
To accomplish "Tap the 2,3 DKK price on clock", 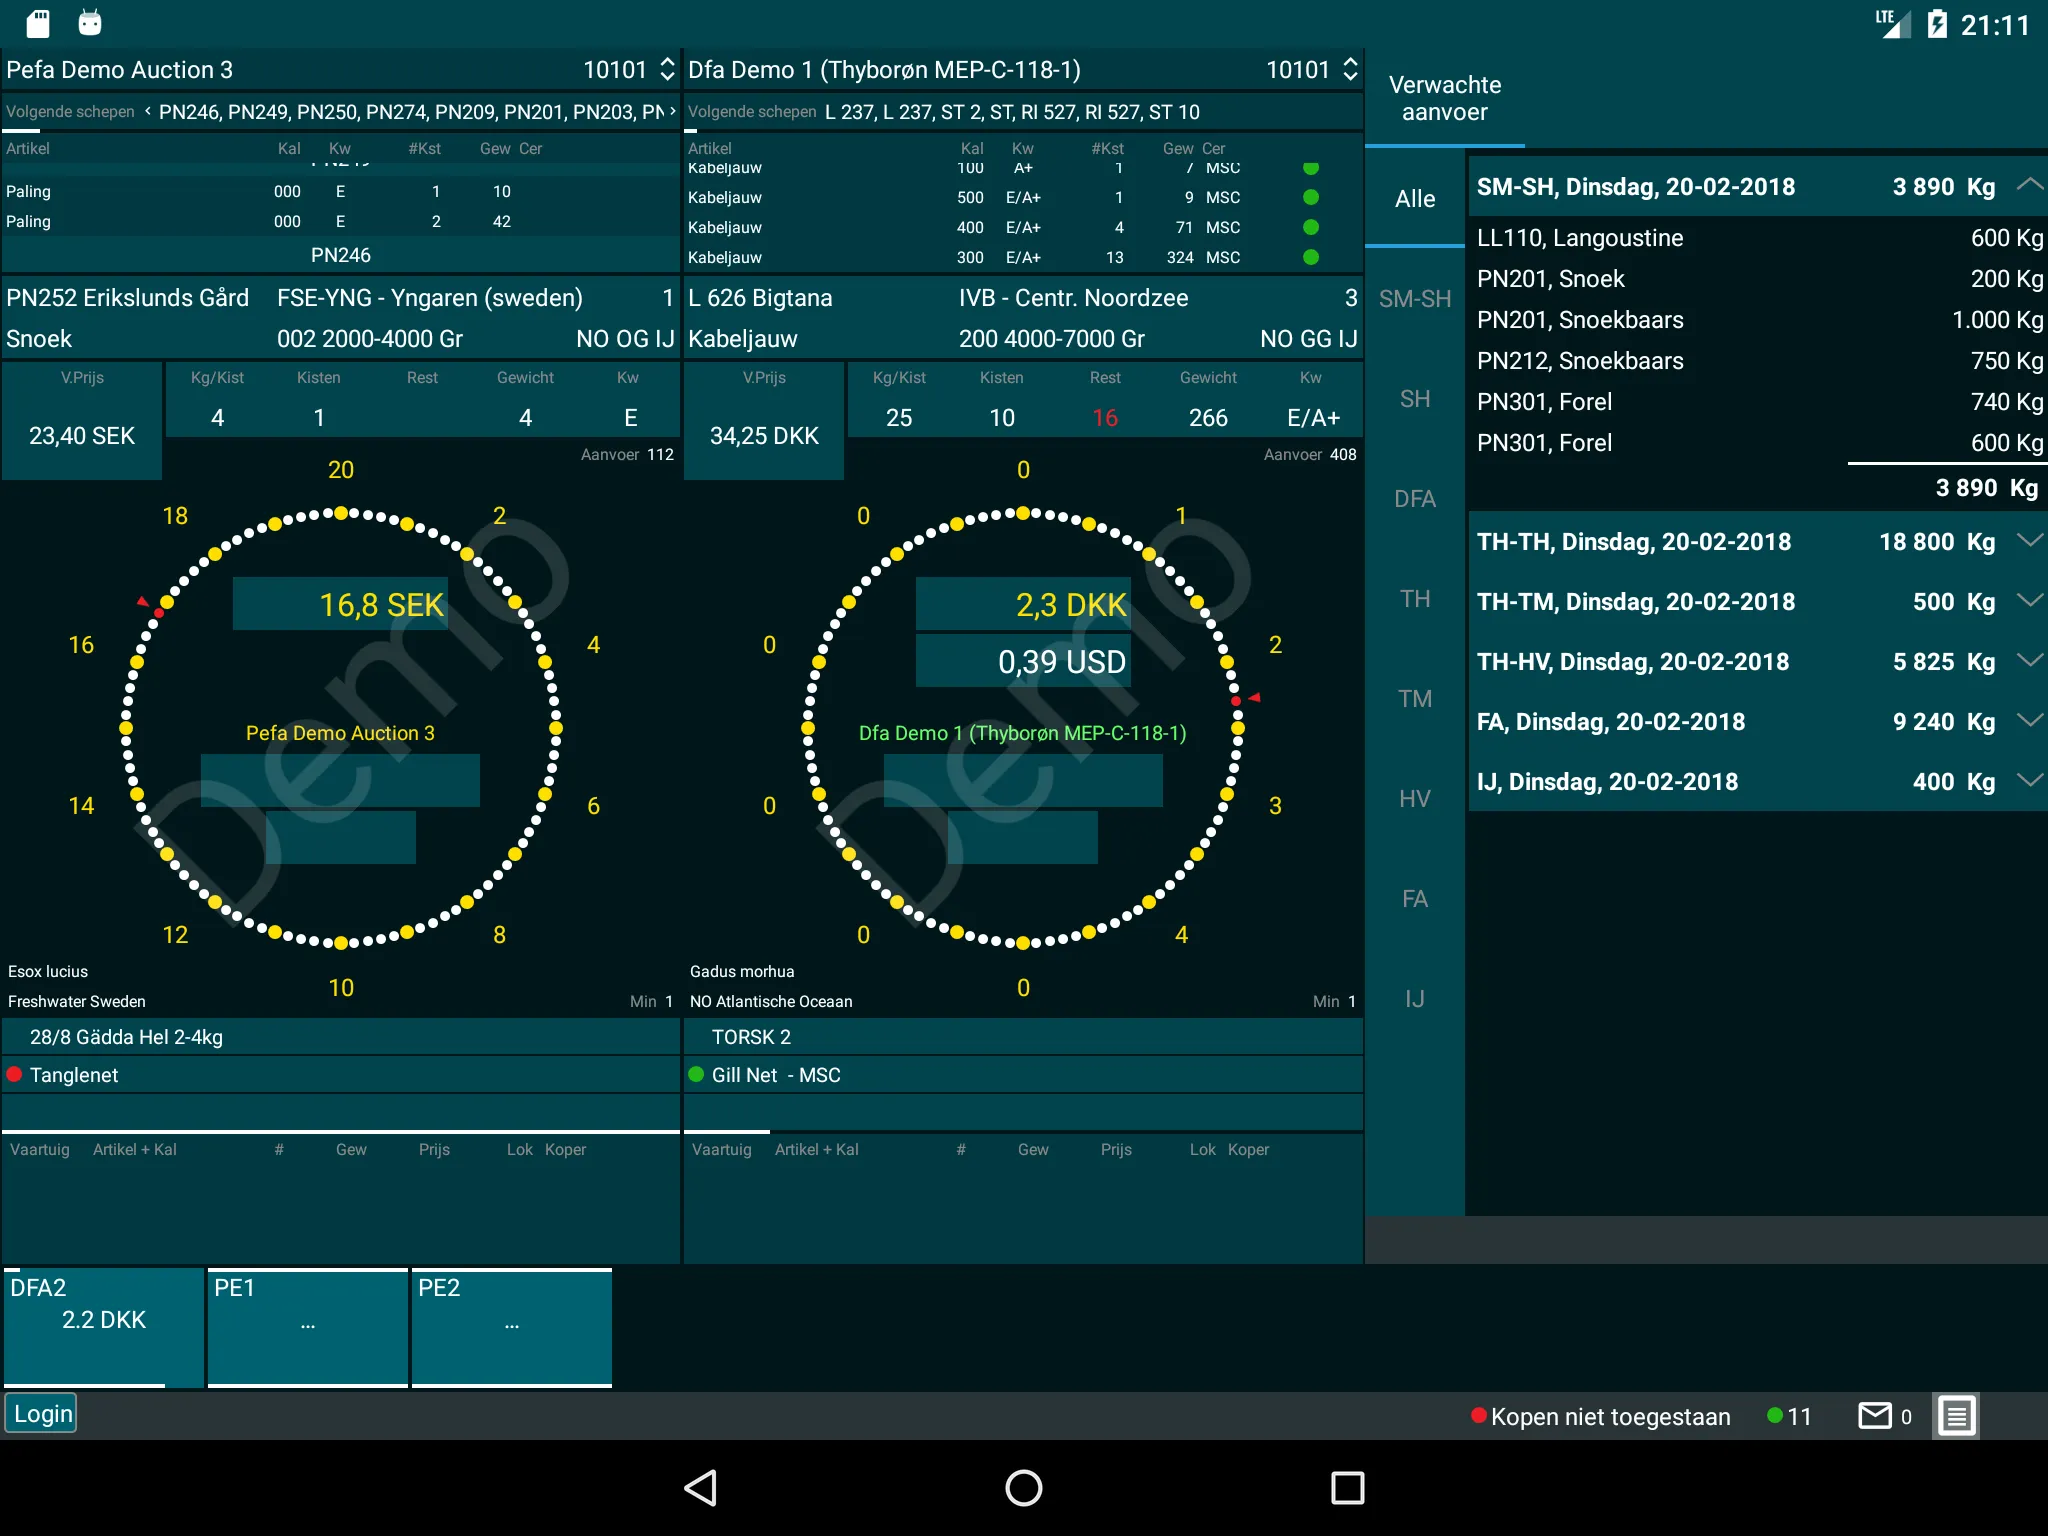I will point(1023,604).
